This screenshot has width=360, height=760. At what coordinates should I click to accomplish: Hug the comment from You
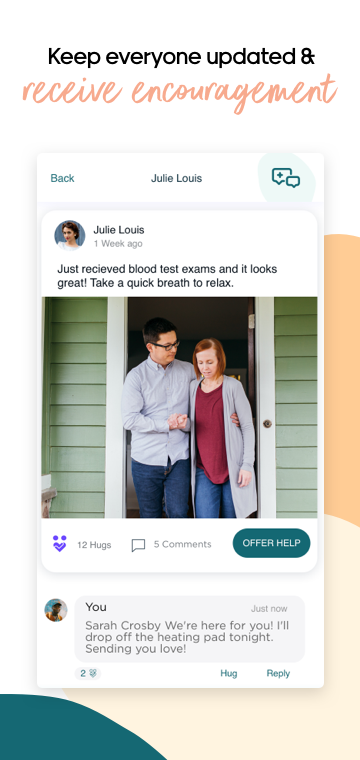(229, 673)
